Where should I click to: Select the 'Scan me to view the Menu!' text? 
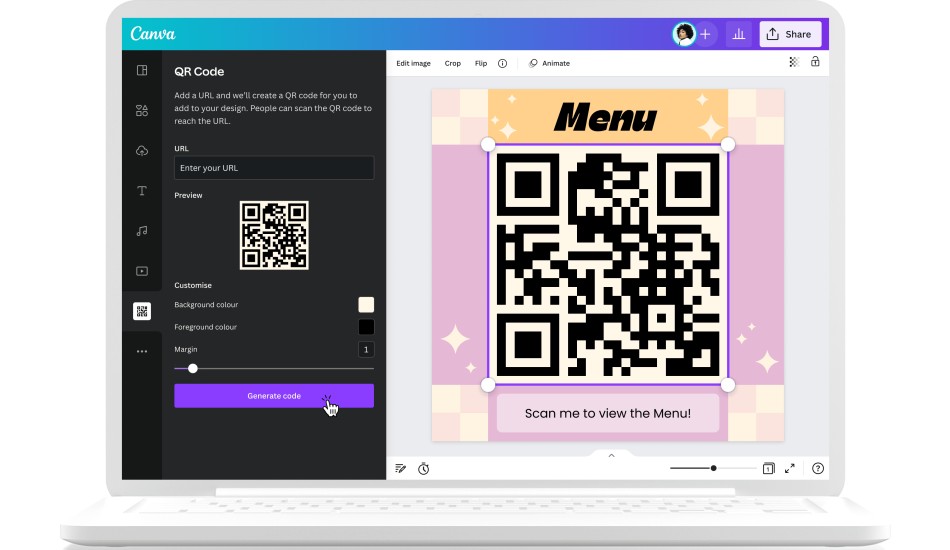[x=608, y=413]
